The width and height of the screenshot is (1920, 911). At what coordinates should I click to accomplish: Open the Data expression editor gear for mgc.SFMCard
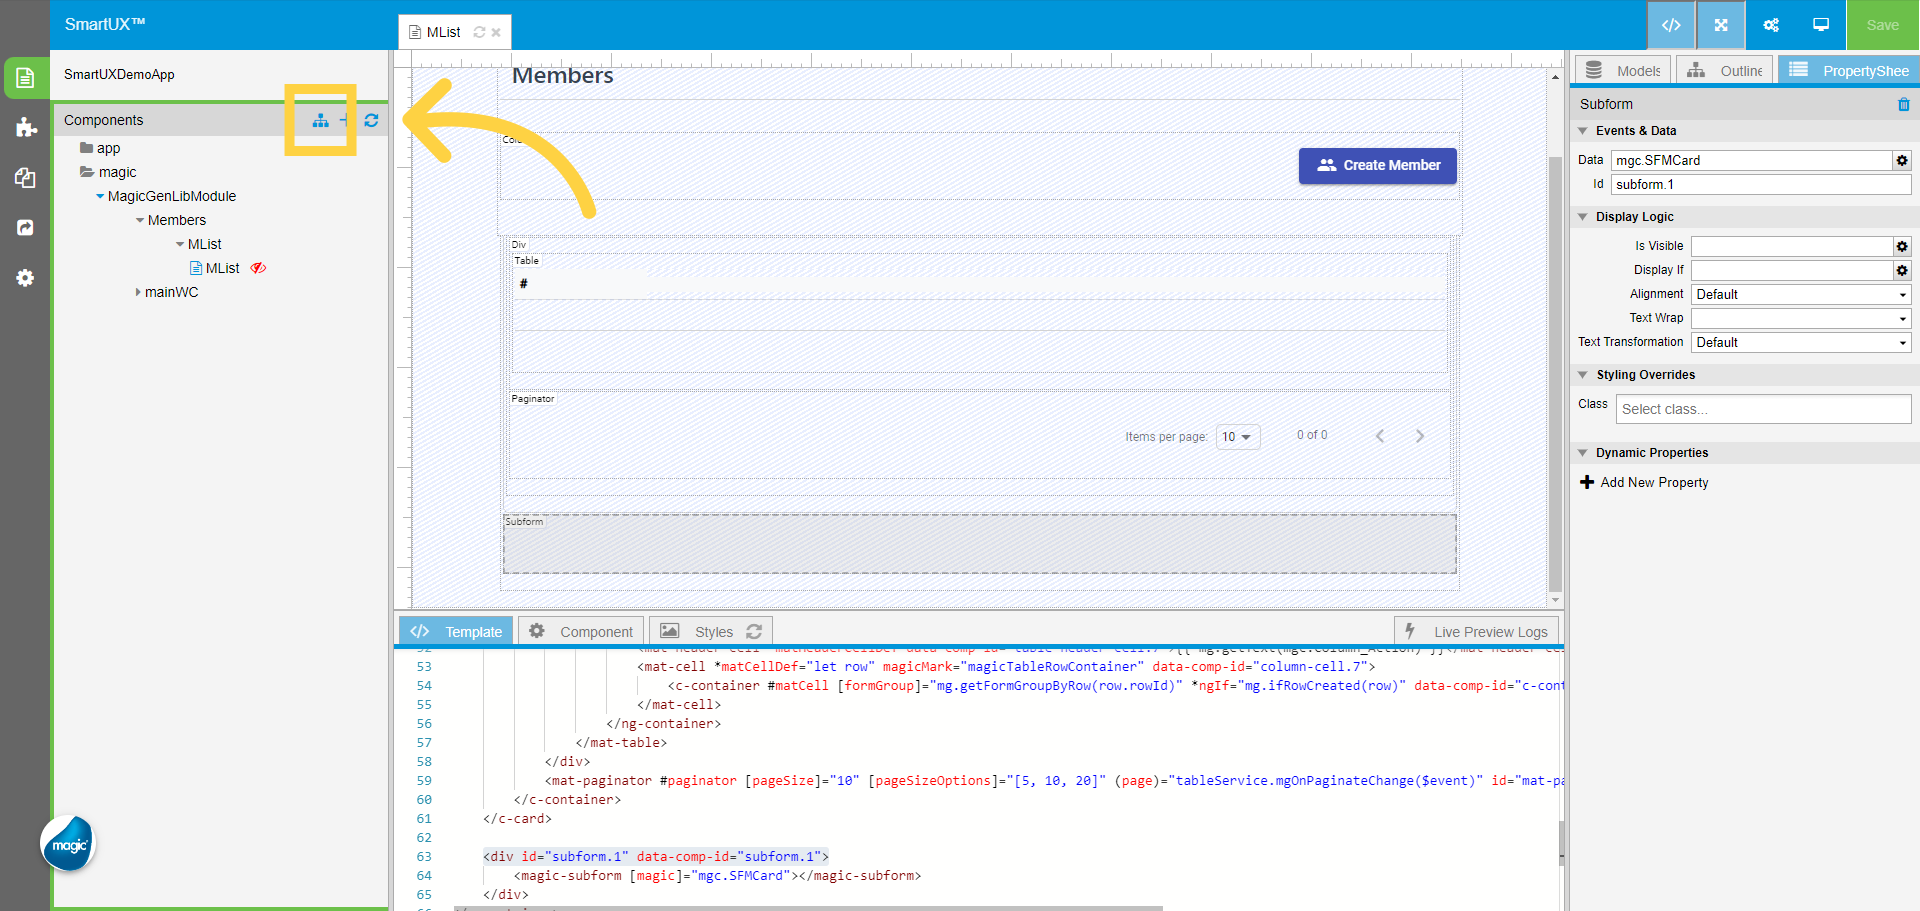click(x=1901, y=161)
